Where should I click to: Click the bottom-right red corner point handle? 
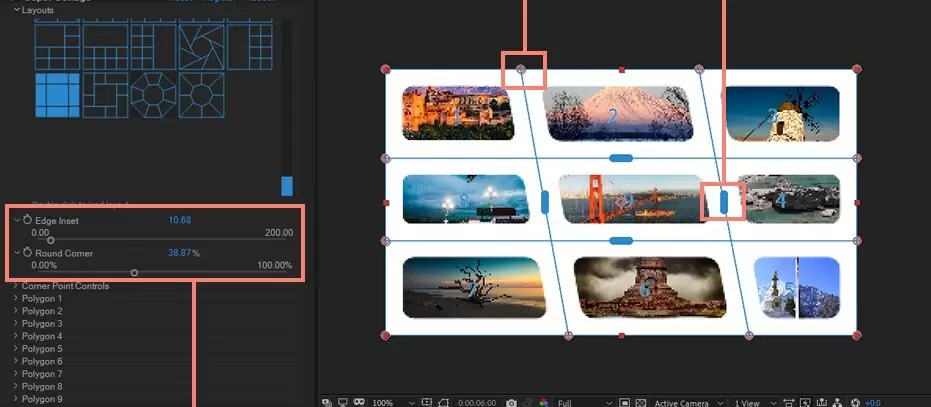(857, 336)
